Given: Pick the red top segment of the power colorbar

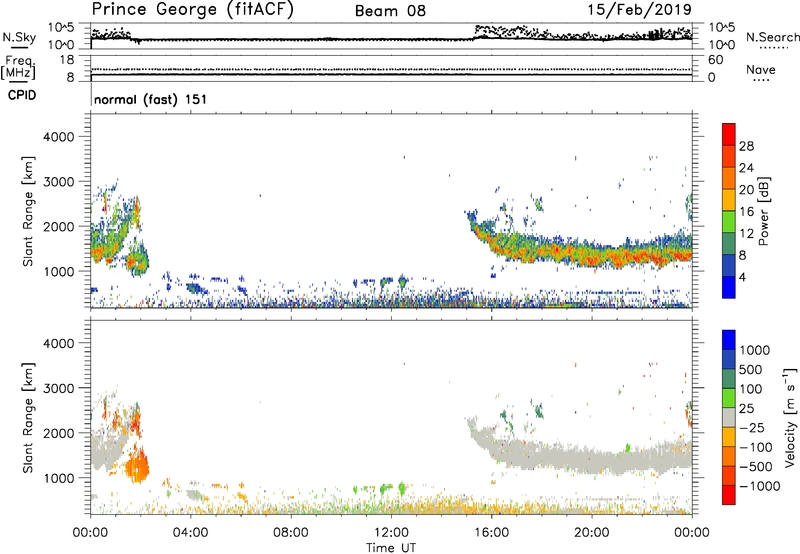Looking at the screenshot, I should (729, 135).
